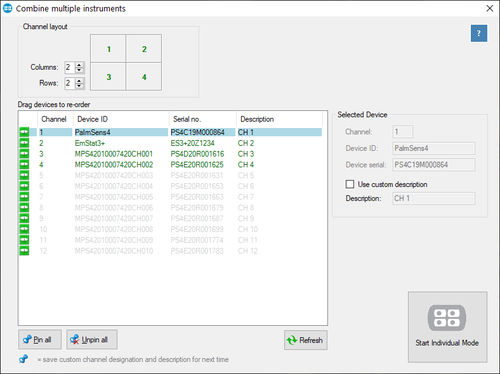This screenshot has width=500, height=374.
Task: Click the Description text field
Action: [434, 198]
